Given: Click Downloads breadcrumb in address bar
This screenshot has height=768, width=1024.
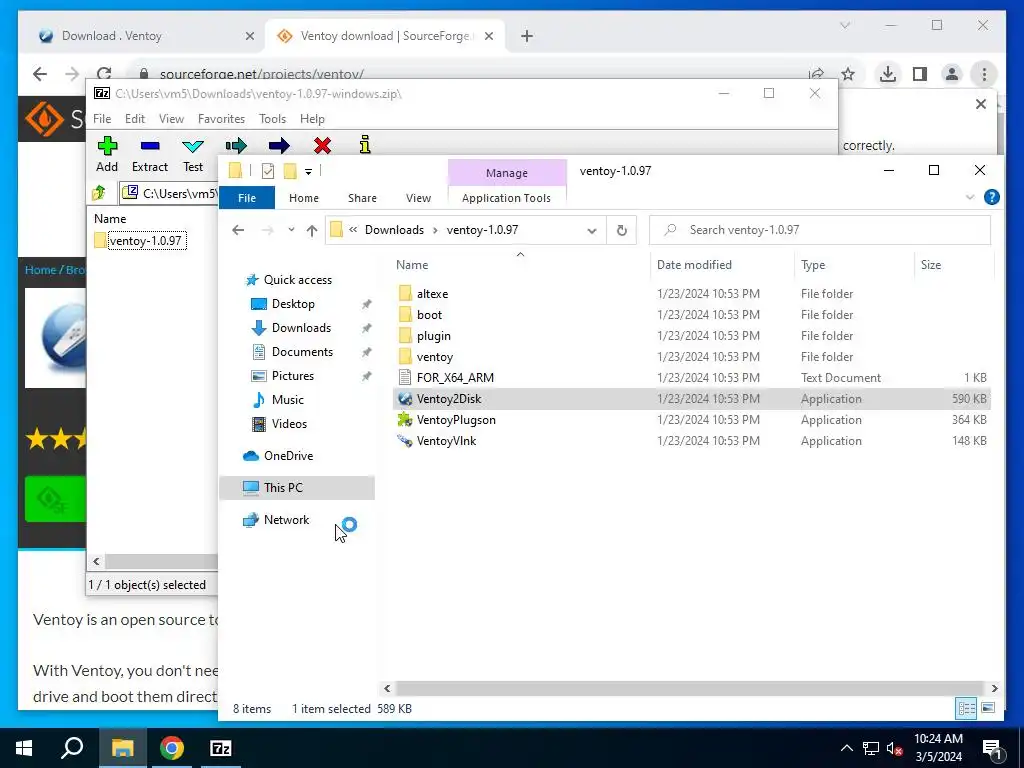Looking at the screenshot, I should pyautogui.click(x=394, y=230).
